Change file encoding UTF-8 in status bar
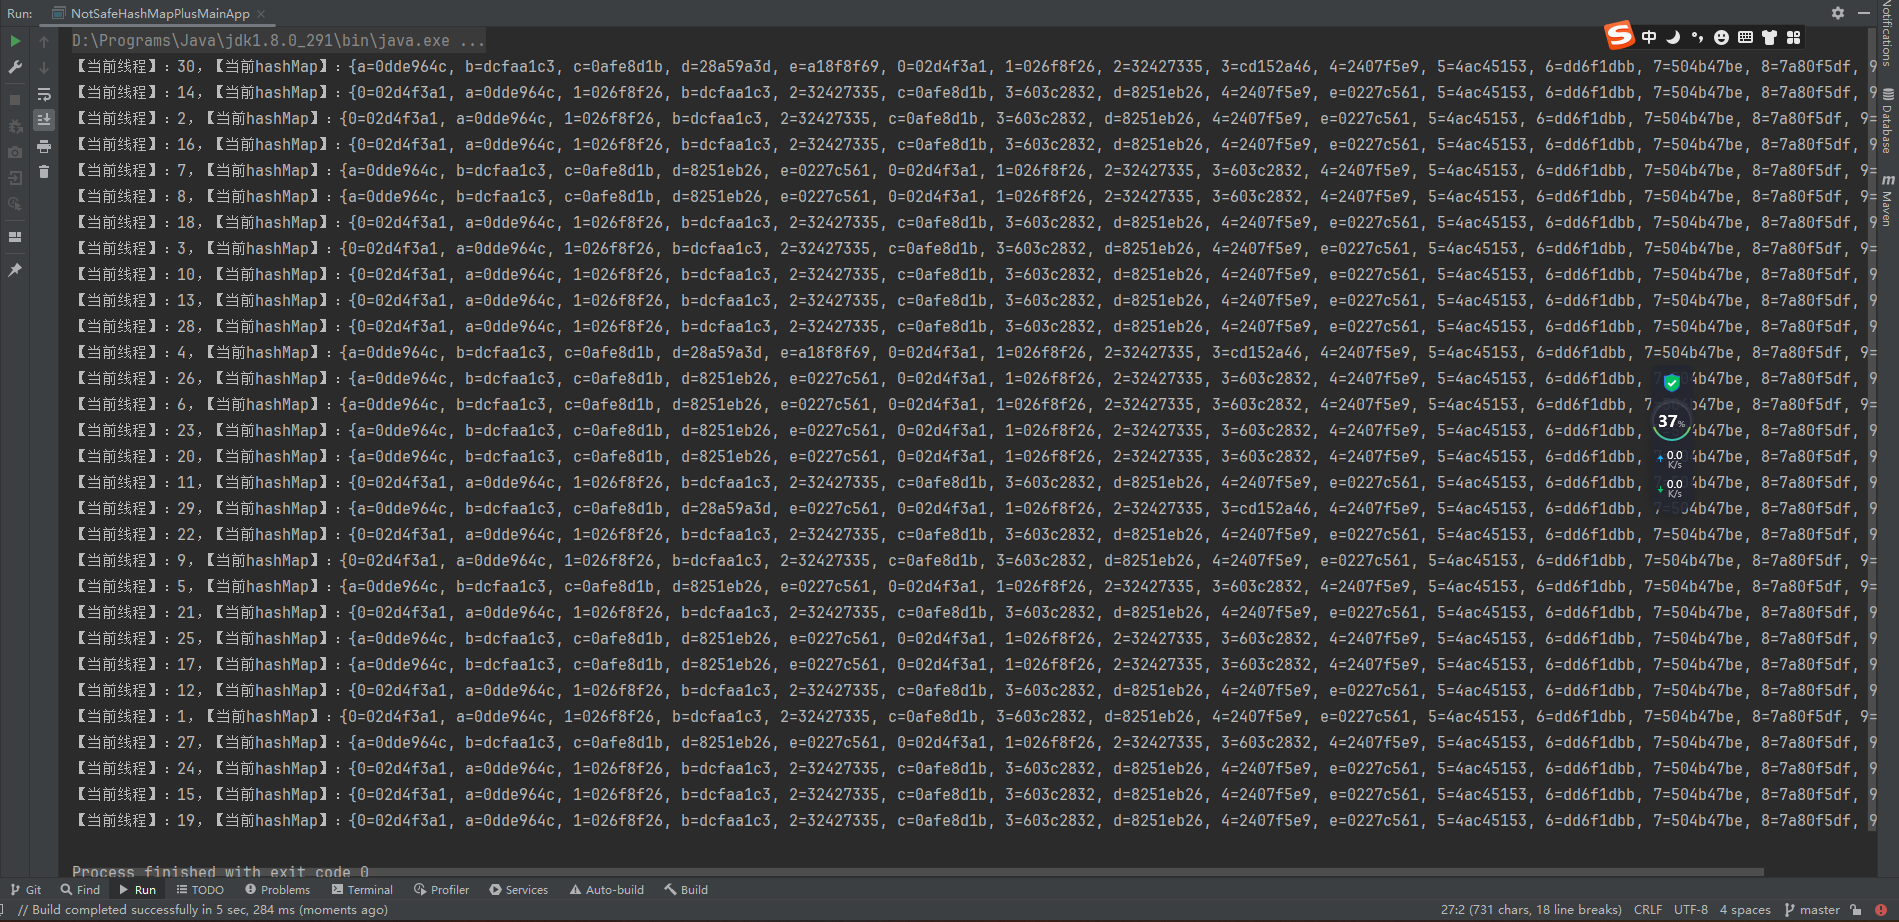 pos(1691,910)
